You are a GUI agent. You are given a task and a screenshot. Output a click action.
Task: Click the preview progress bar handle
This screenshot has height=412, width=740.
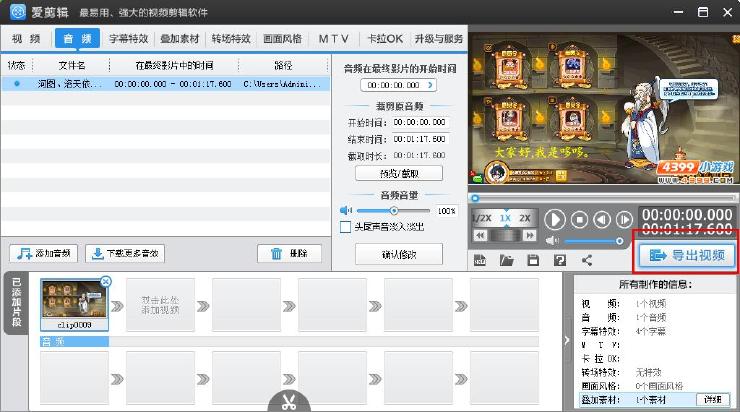click(475, 198)
